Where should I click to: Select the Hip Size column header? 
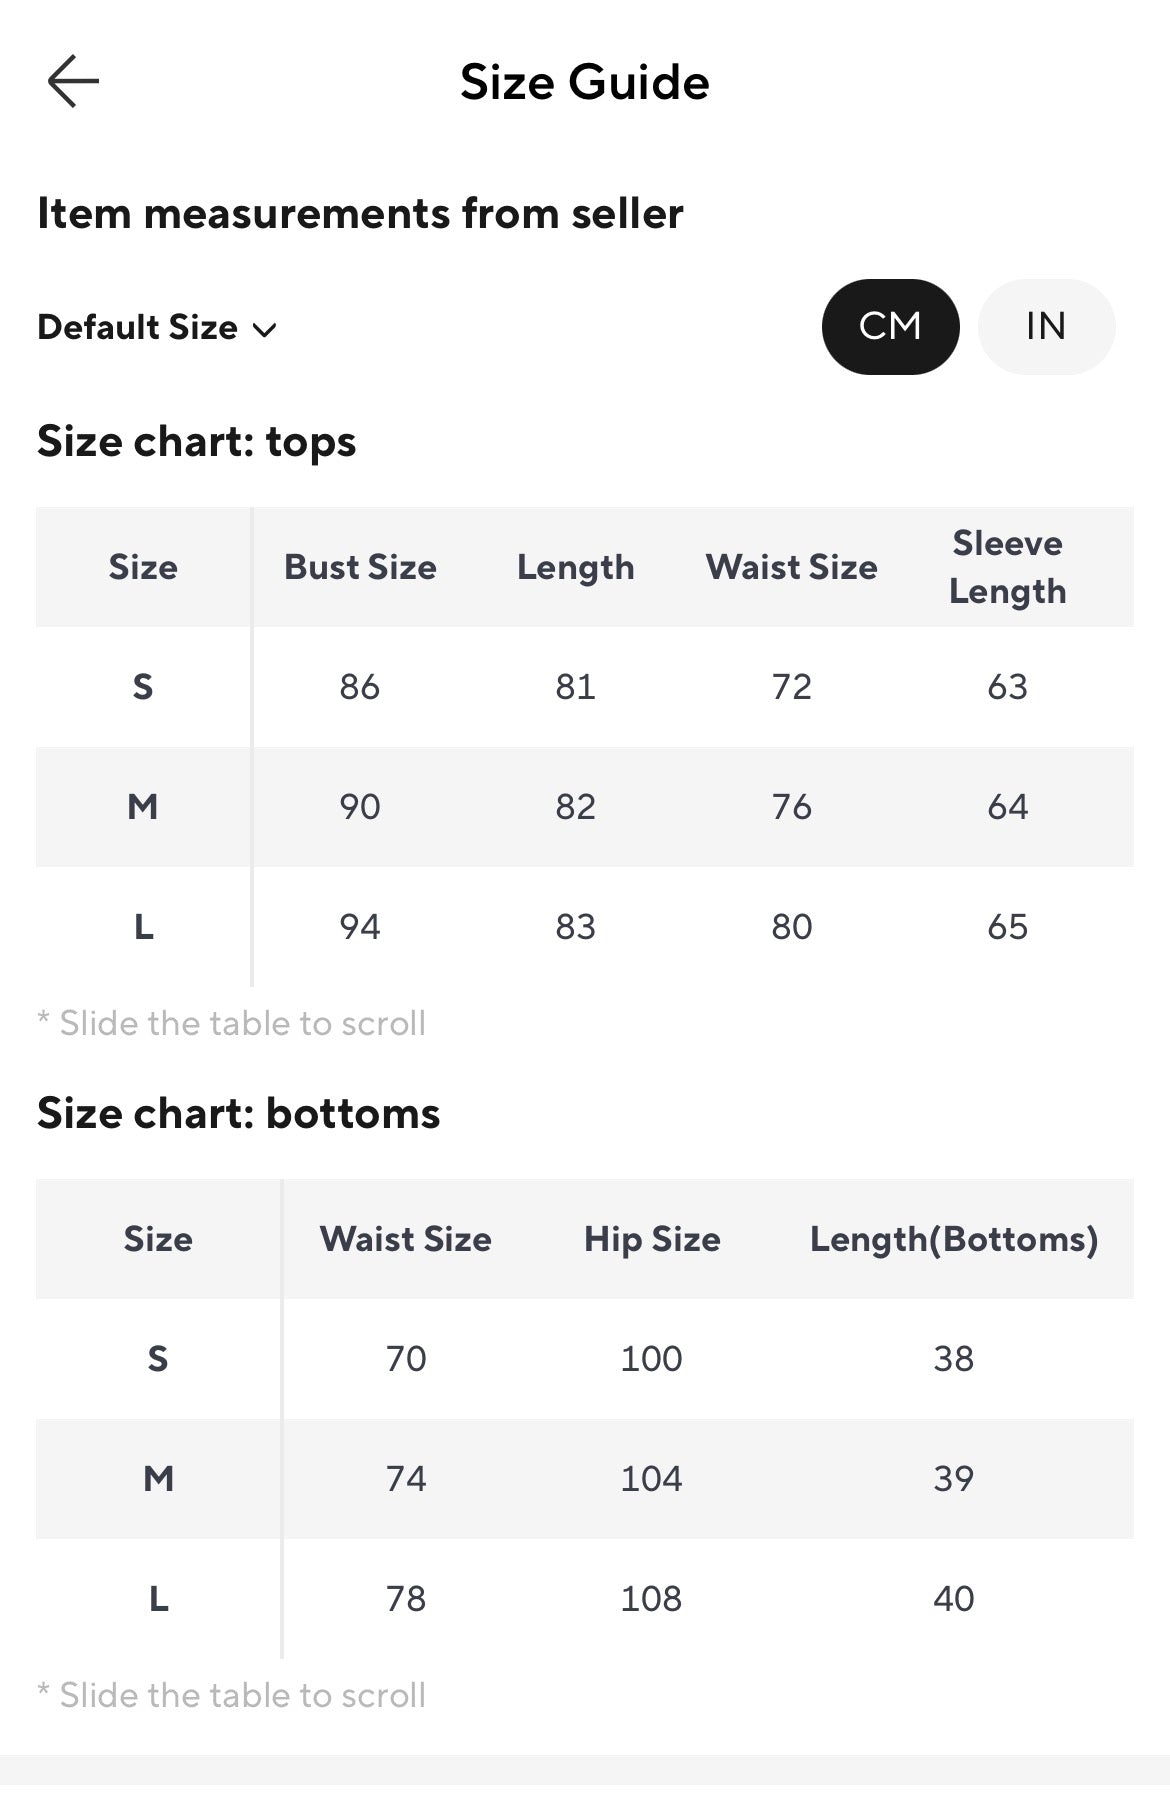tap(652, 1239)
